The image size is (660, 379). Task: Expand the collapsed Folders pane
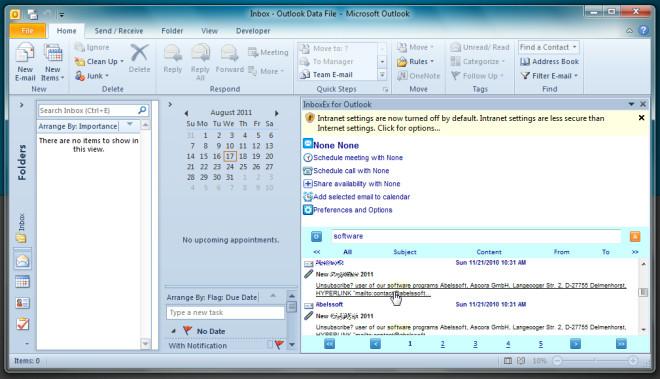point(21,105)
